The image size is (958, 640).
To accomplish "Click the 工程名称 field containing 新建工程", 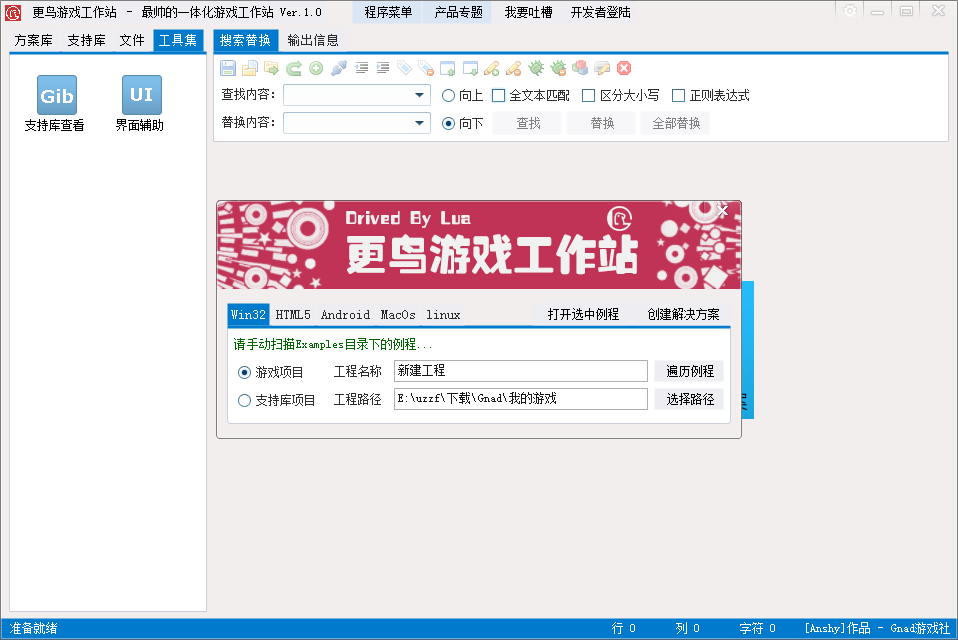I will (x=521, y=371).
